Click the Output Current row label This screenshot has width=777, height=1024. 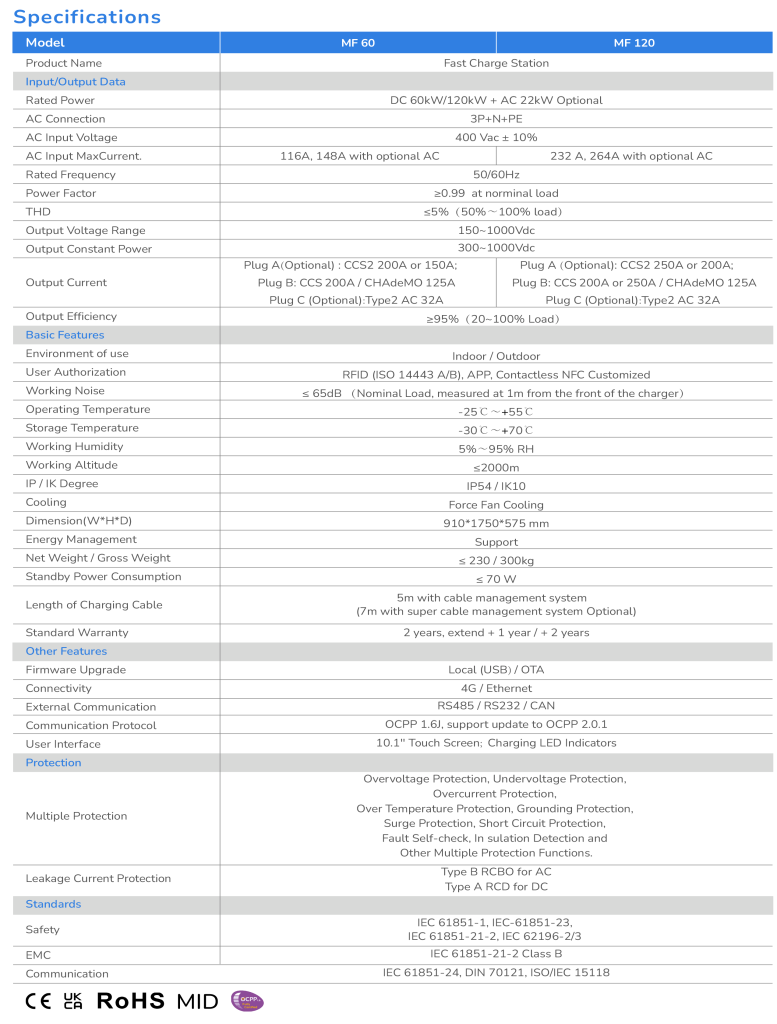[66, 282]
